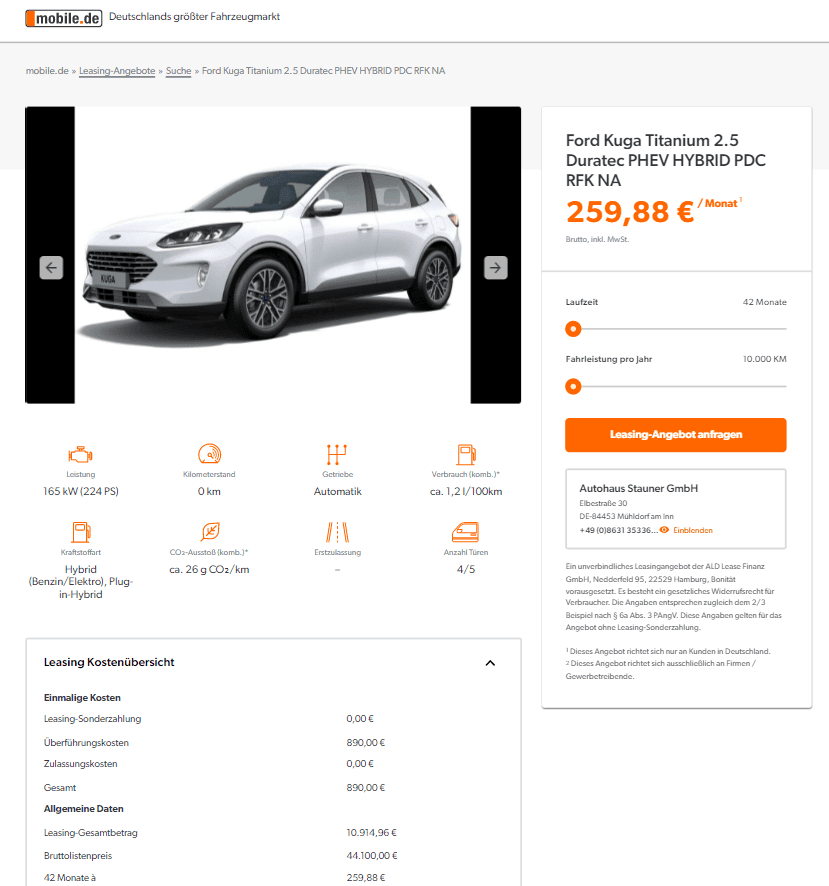Show previous car photo with left arrow

pyautogui.click(x=51, y=268)
